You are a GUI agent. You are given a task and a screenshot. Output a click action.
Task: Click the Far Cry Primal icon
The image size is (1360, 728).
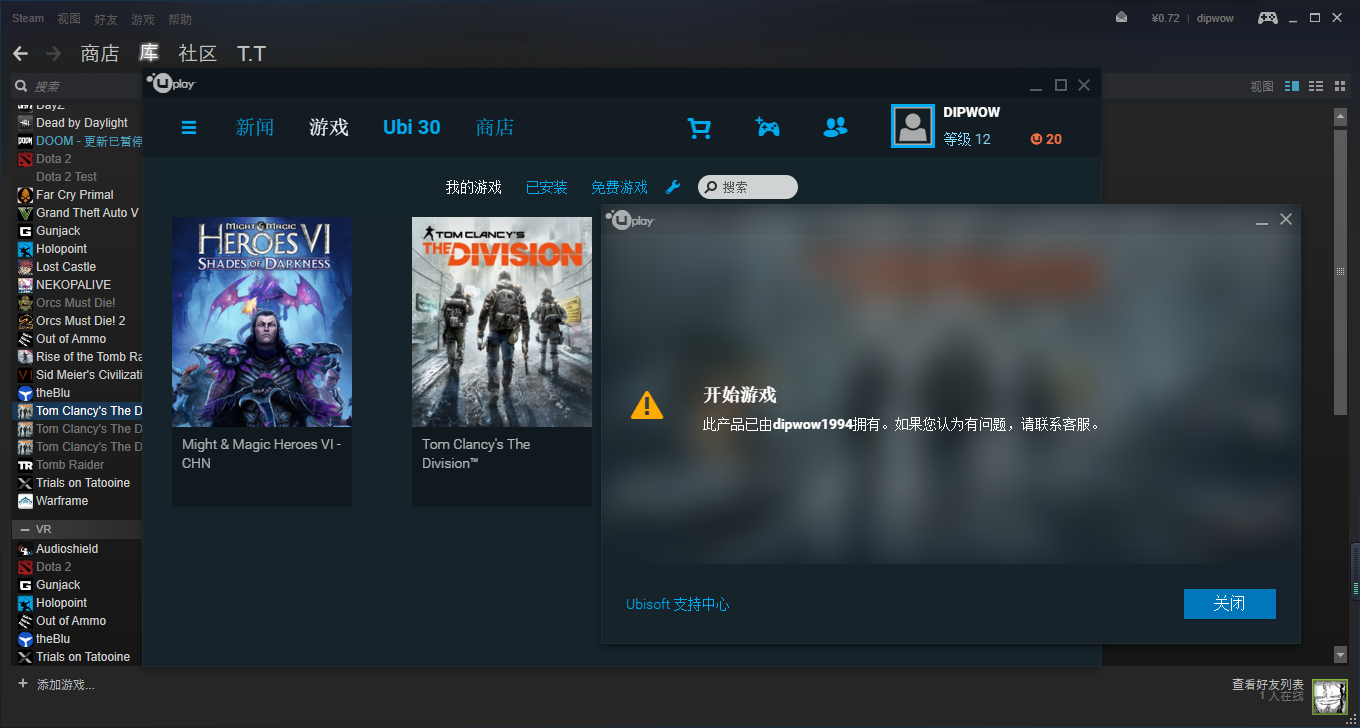click(25, 195)
